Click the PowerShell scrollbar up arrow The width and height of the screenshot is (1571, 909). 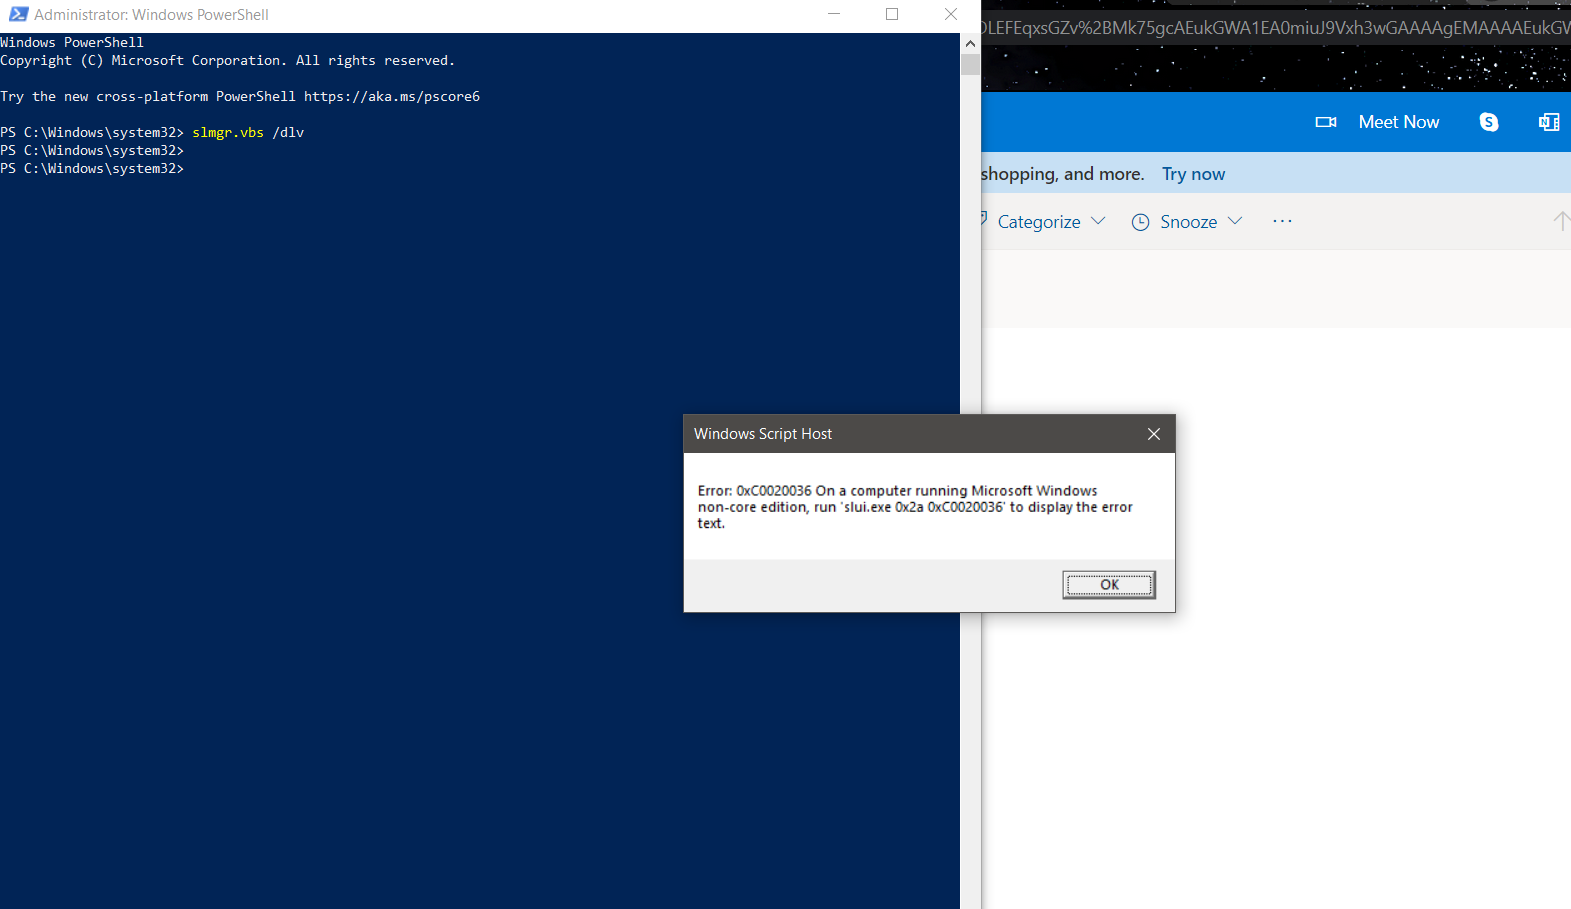970,43
